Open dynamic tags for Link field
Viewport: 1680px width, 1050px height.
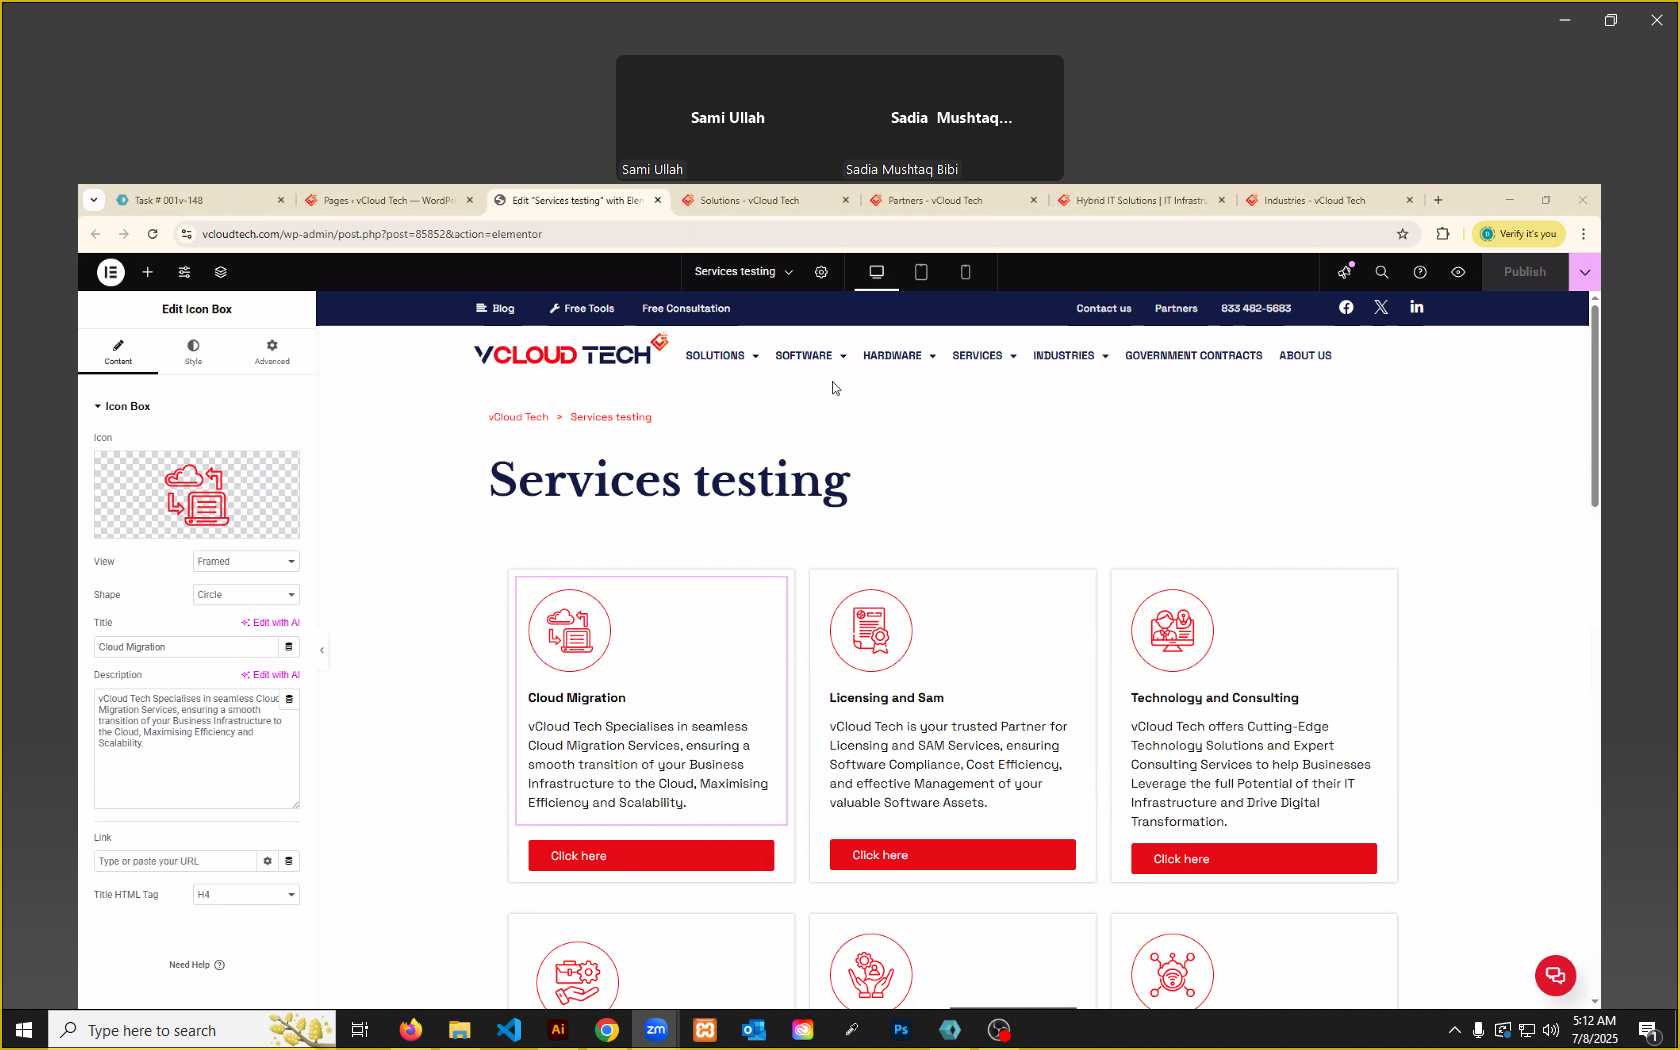[x=289, y=861]
